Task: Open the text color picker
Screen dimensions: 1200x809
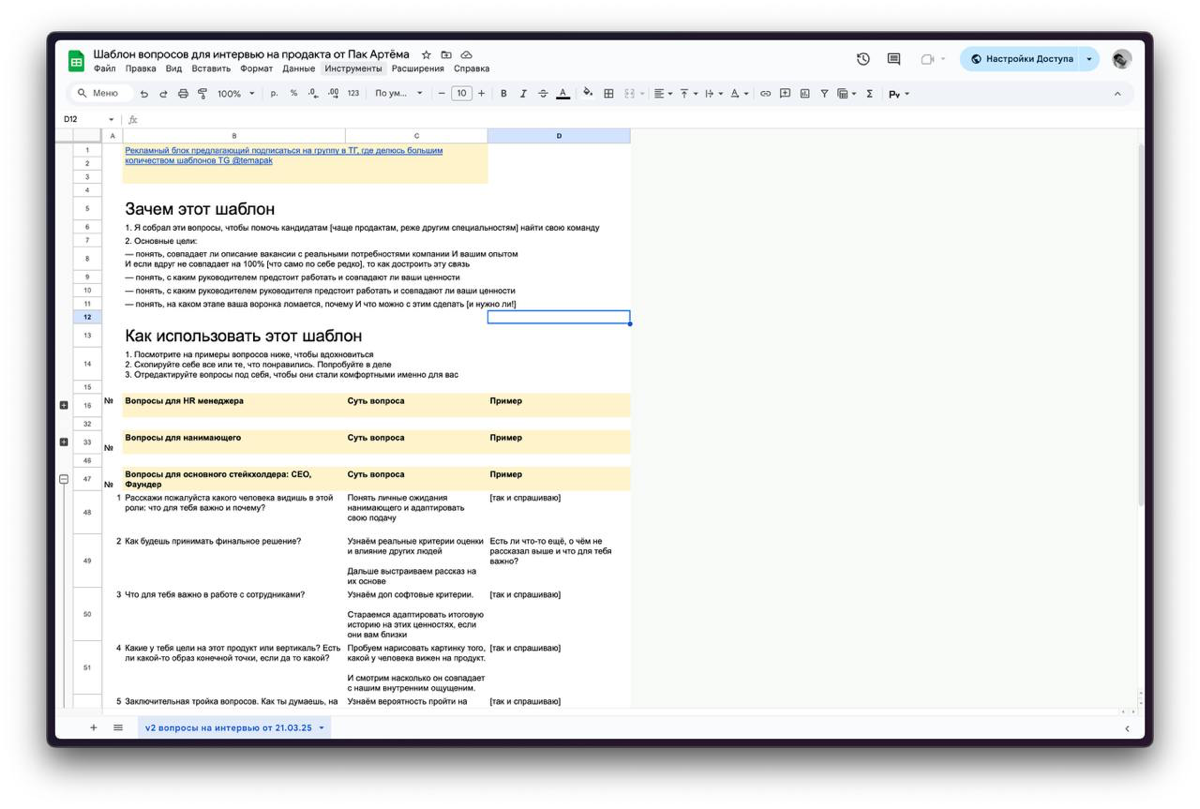Action: 563,94
